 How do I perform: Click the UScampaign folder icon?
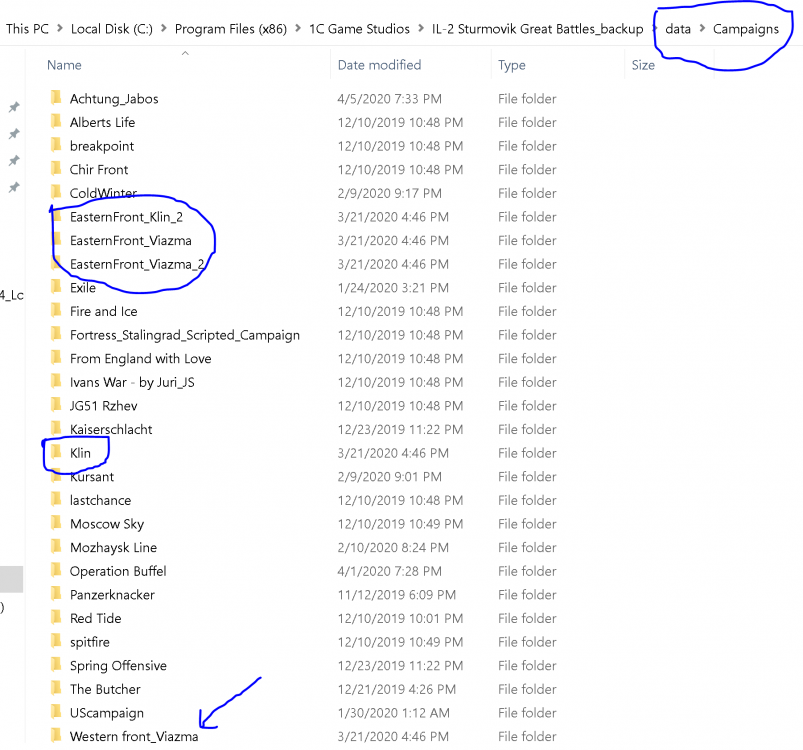click(56, 712)
